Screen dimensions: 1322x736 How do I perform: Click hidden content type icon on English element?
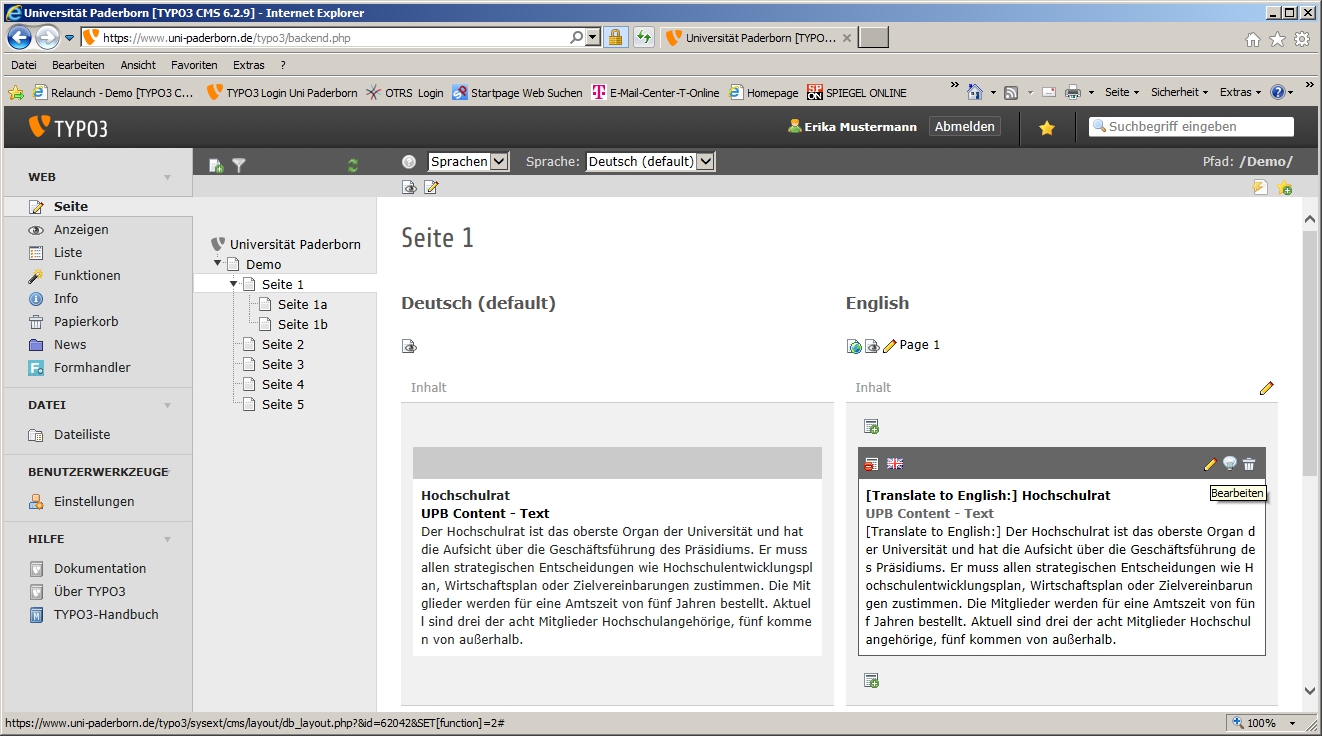(872, 464)
